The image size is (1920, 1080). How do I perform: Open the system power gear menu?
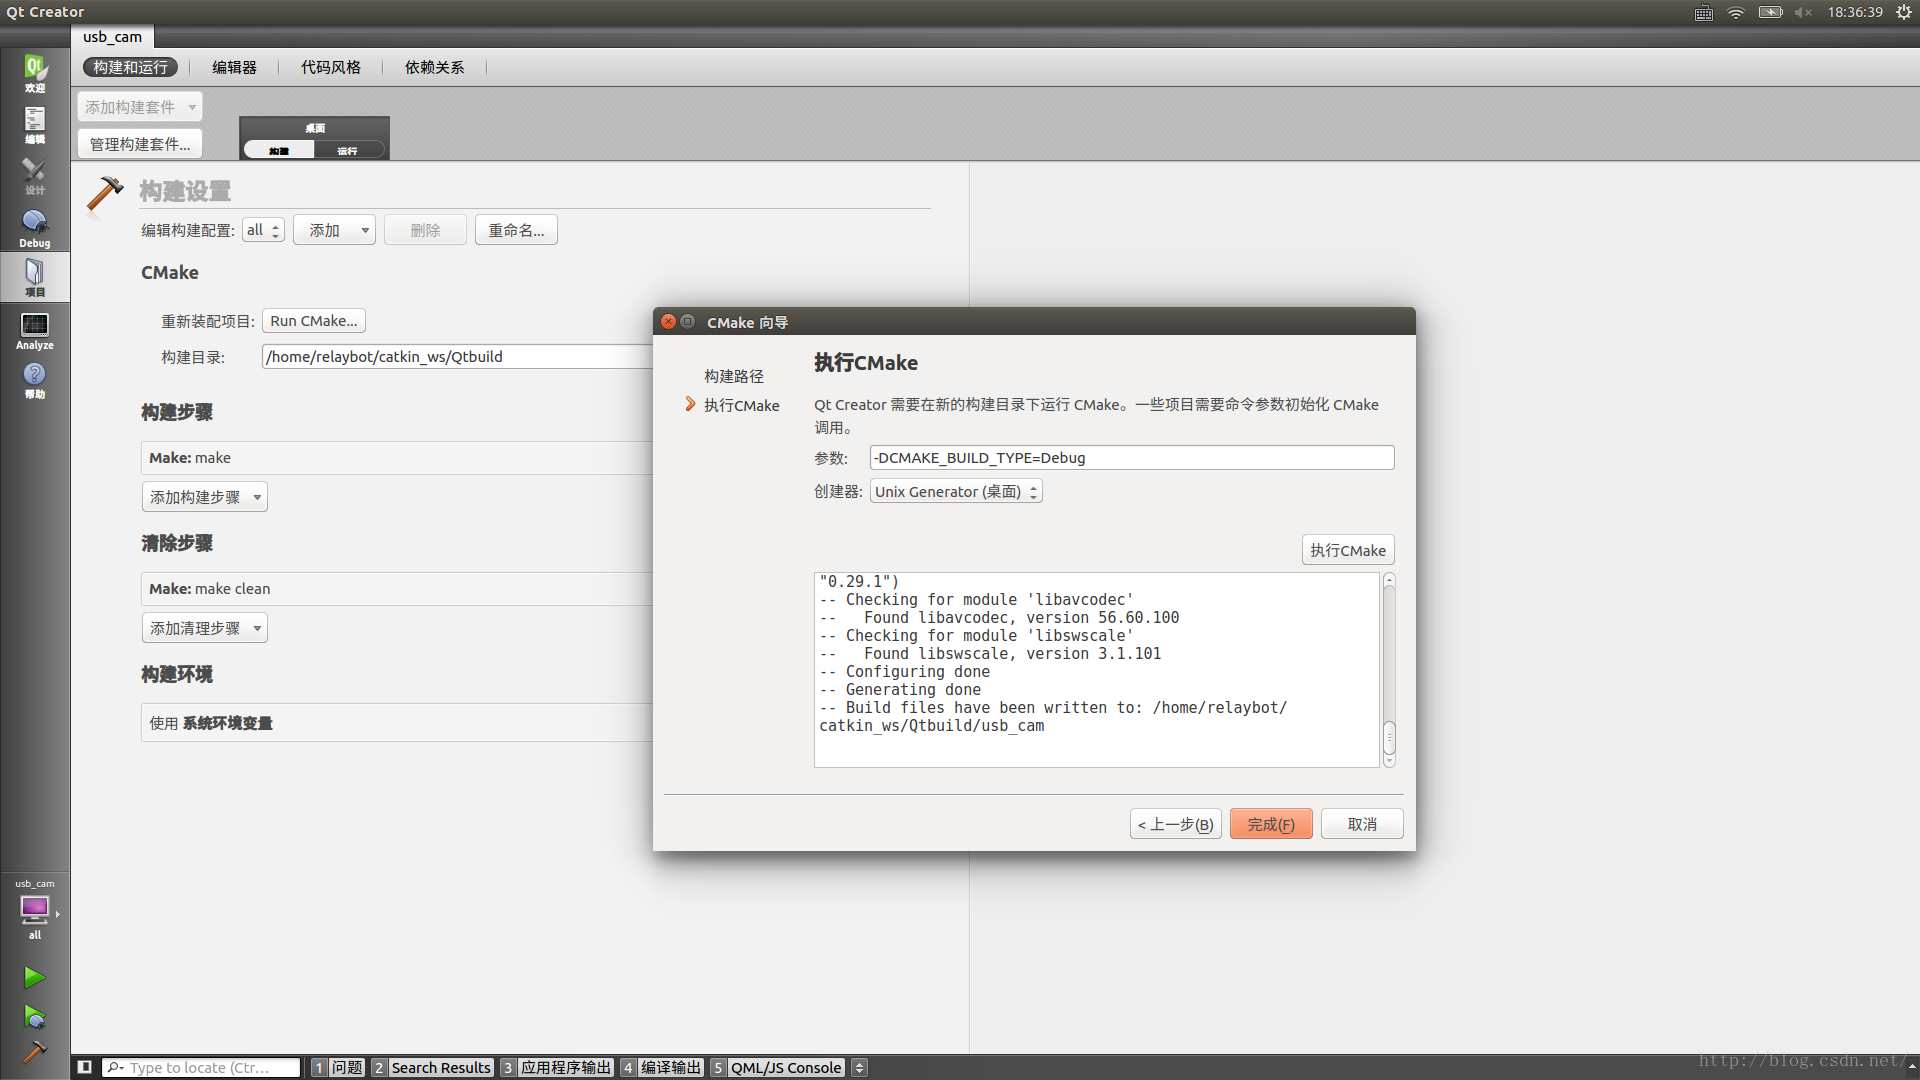tap(1904, 12)
